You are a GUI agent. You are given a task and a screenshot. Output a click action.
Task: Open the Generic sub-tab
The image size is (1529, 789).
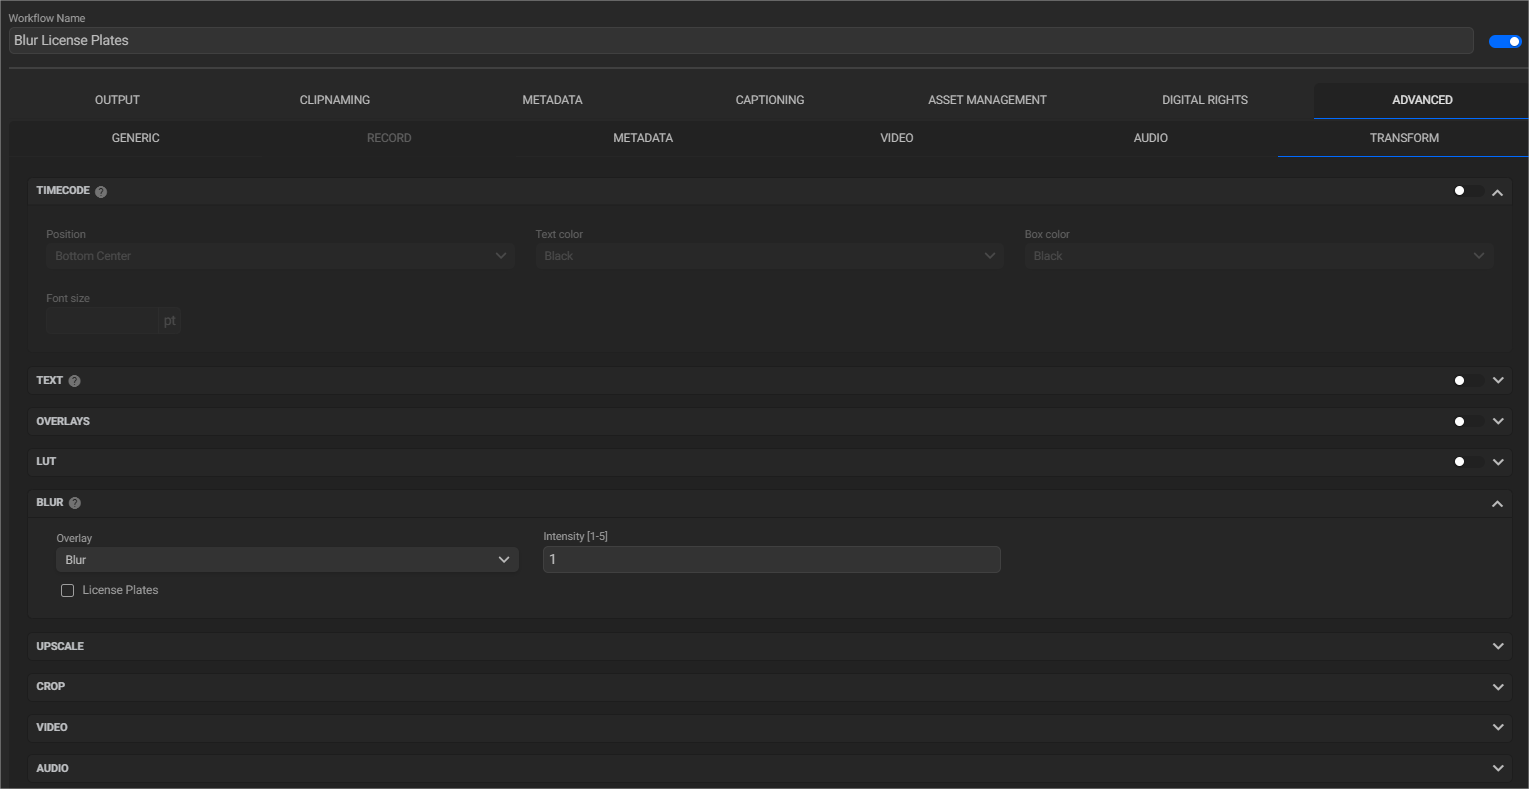pos(136,138)
